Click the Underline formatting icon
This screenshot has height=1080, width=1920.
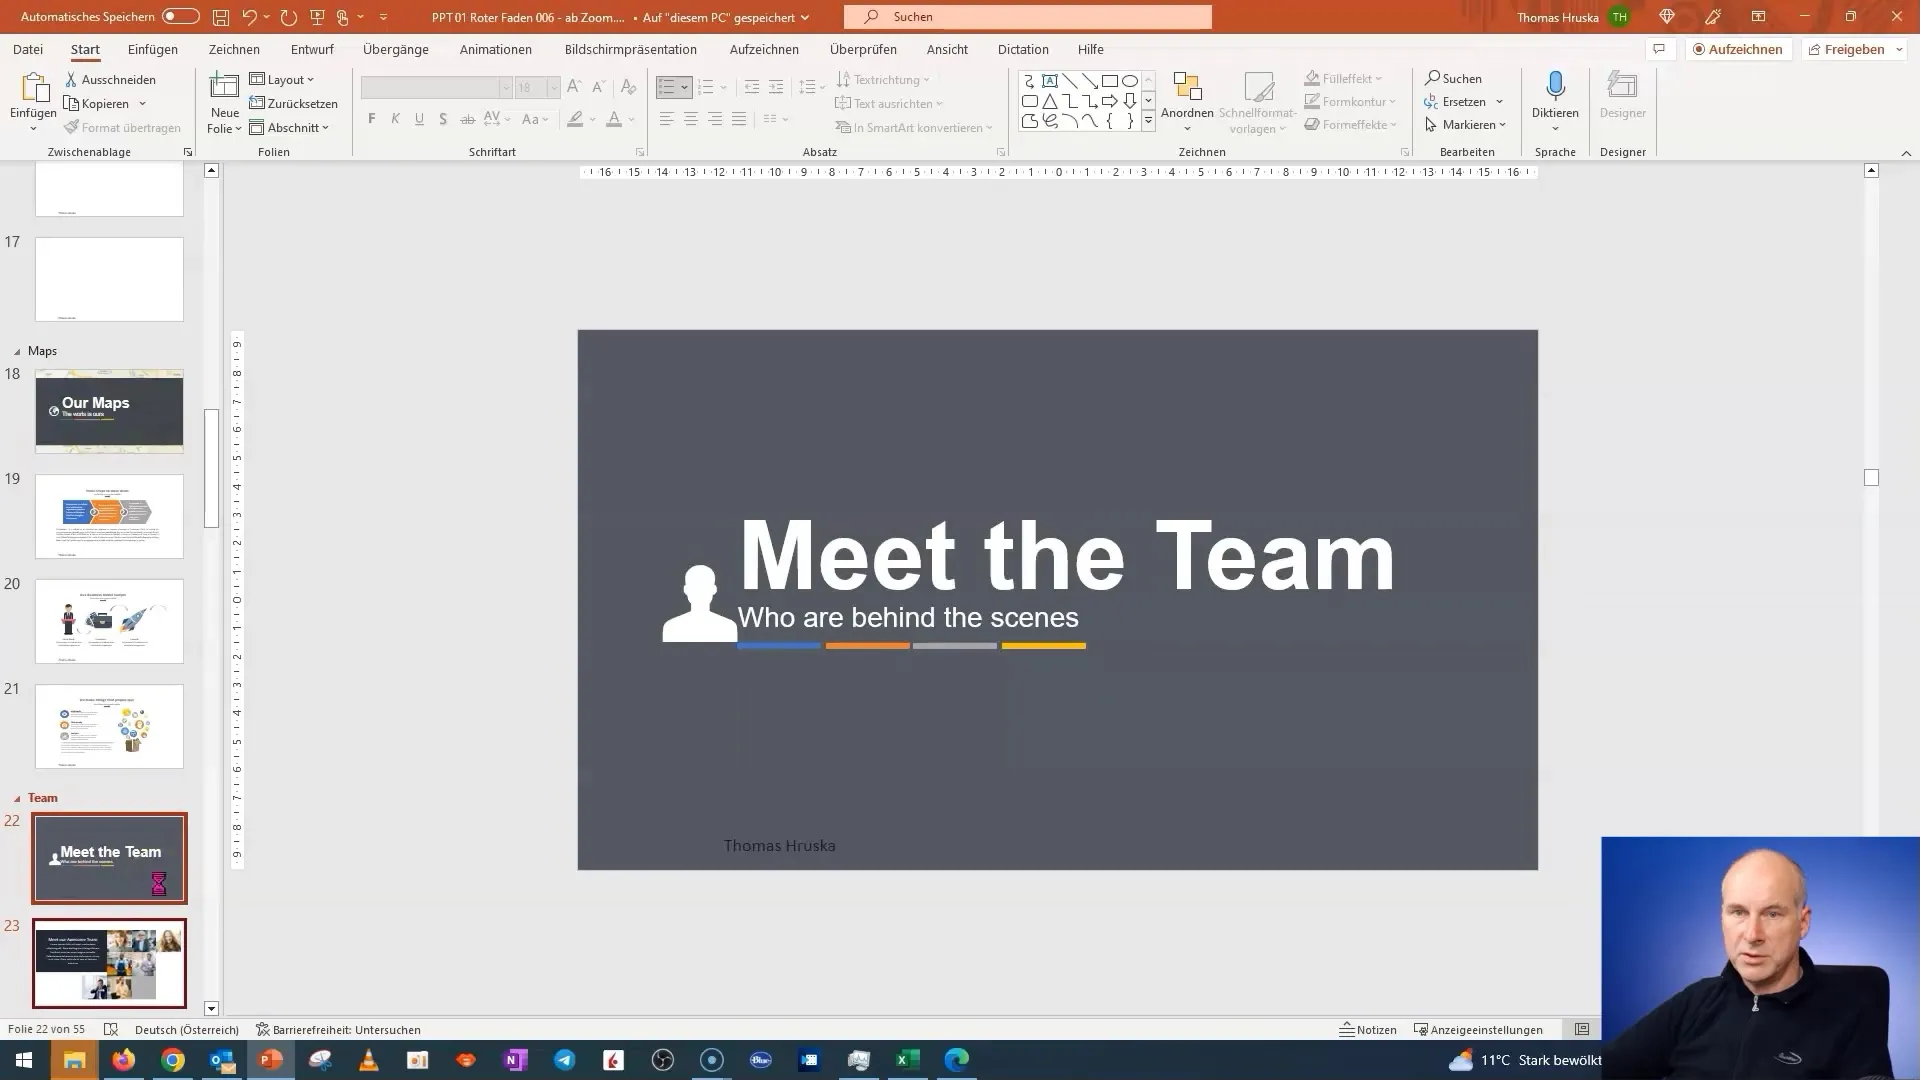click(x=419, y=119)
